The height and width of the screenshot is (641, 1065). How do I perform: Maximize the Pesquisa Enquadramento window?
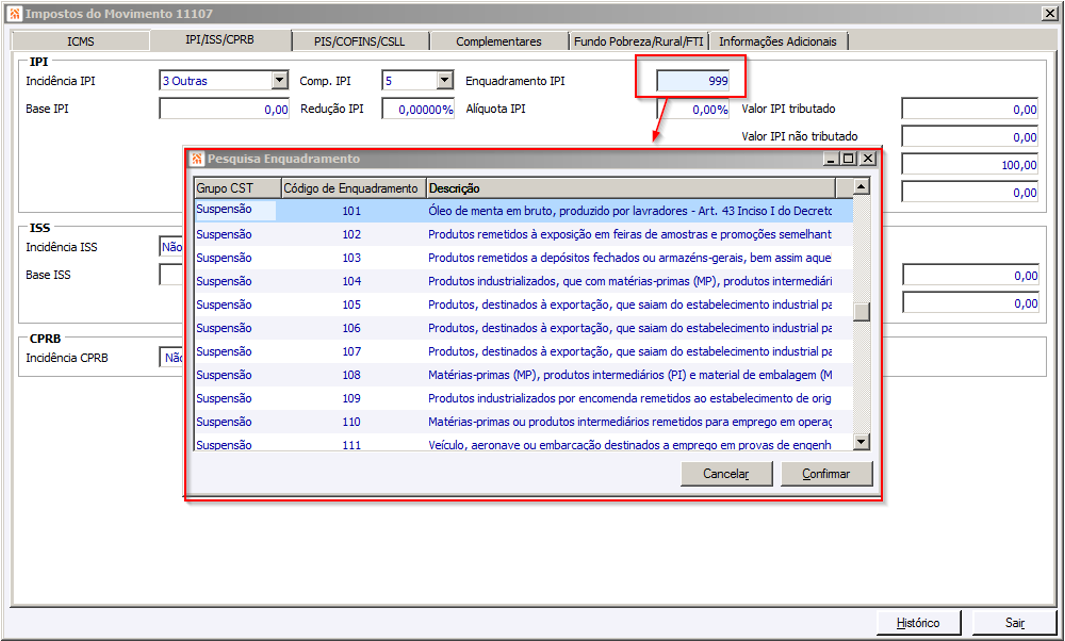click(x=848, y=158)
